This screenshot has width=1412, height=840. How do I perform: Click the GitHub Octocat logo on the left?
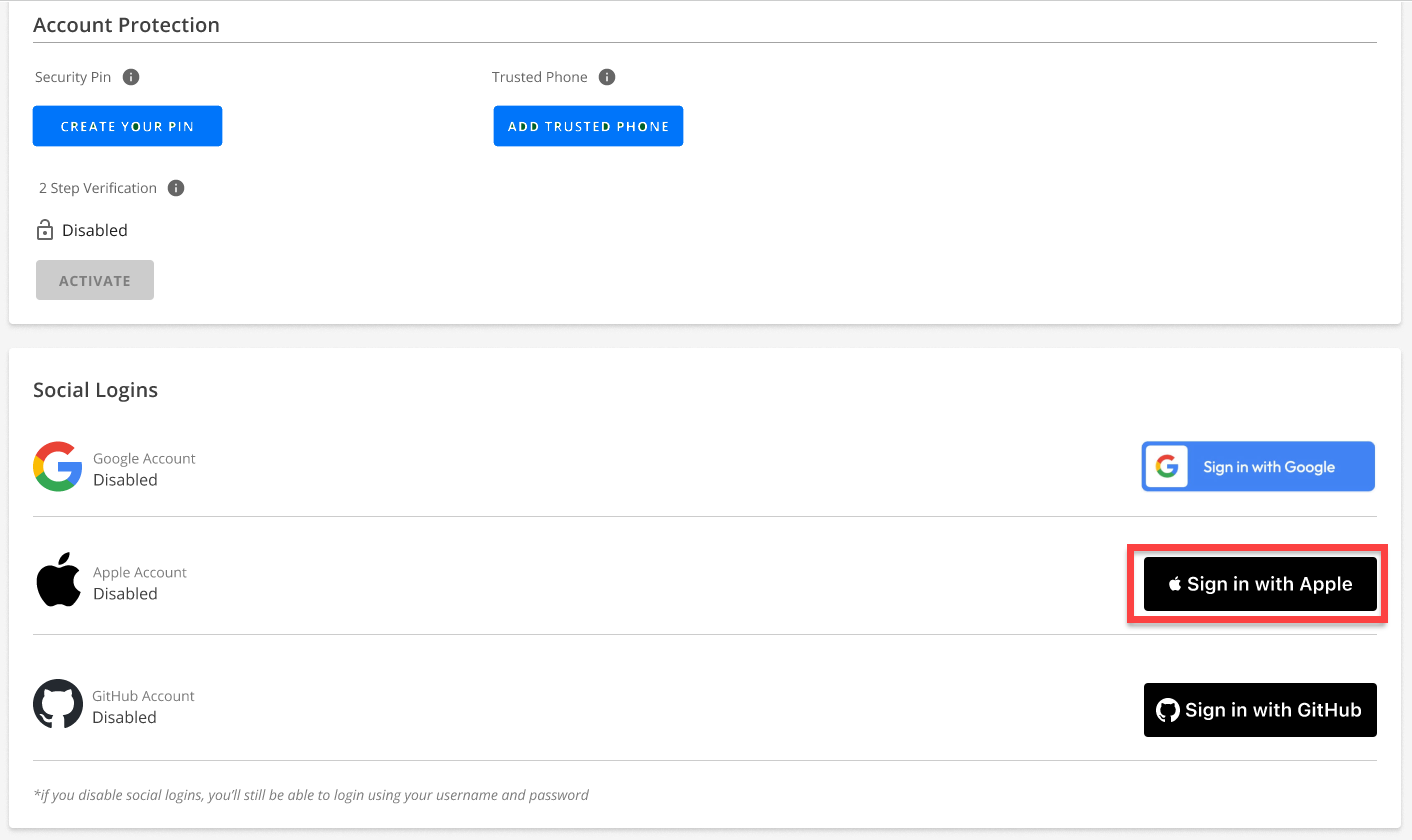[57, 704]
